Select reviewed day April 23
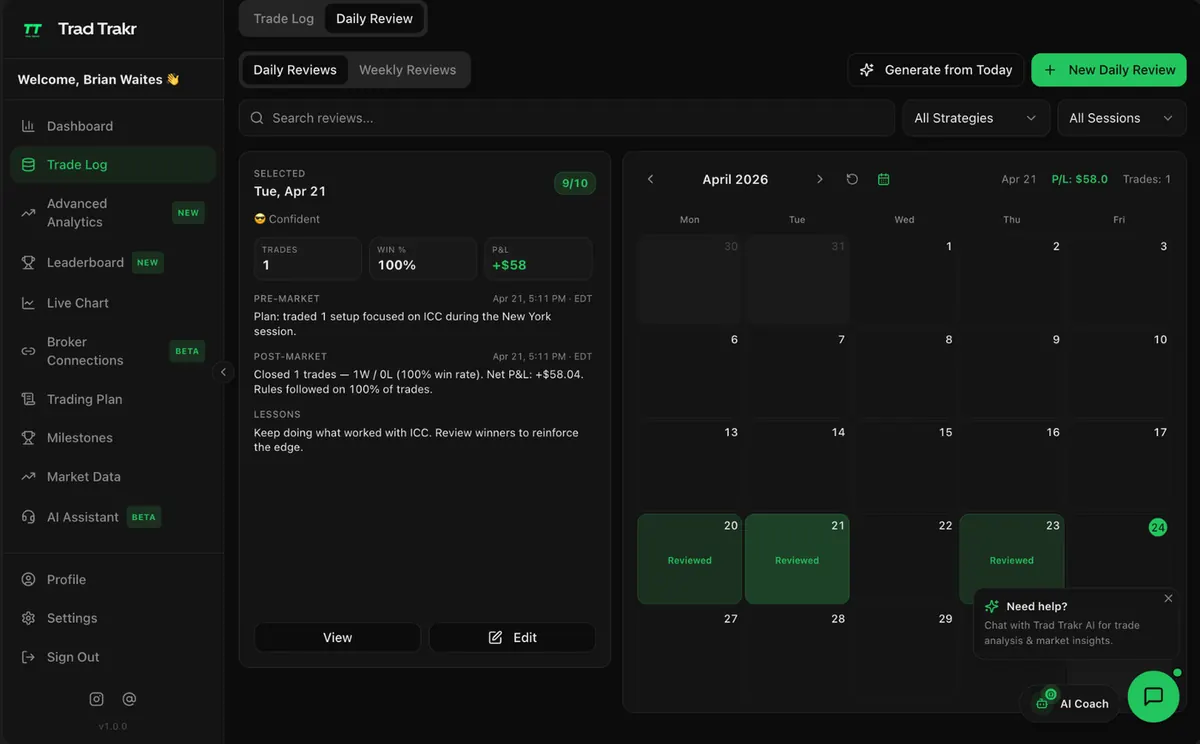The width and height of the screenshot is (1200, 744). click(x=1012, y=559)
